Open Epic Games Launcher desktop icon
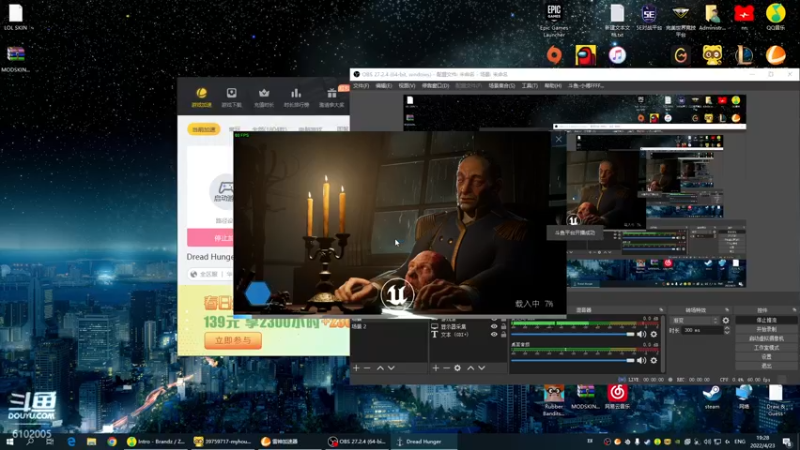 pyautogui.click(x=554, y=20)
